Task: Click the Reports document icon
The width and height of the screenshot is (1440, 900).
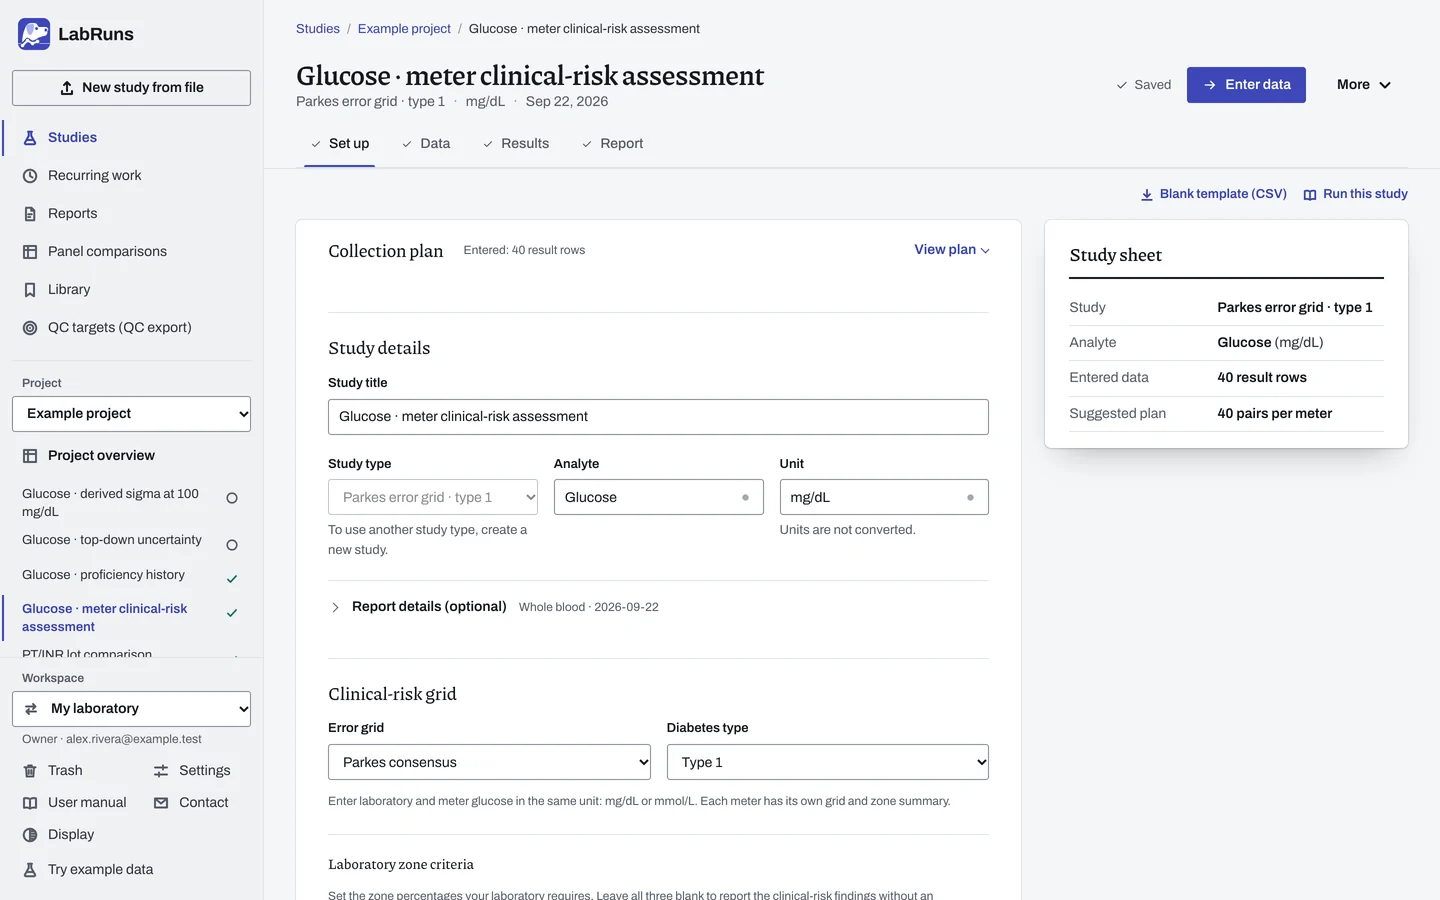Action: (x=30, y=214)
